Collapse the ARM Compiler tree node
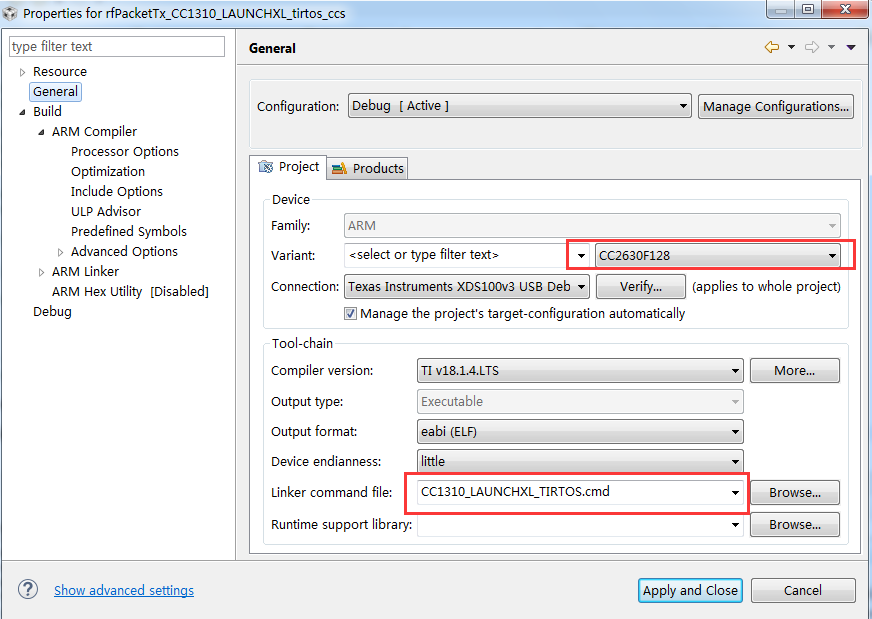Screen dimensions: 872x619 coord(41,132)
